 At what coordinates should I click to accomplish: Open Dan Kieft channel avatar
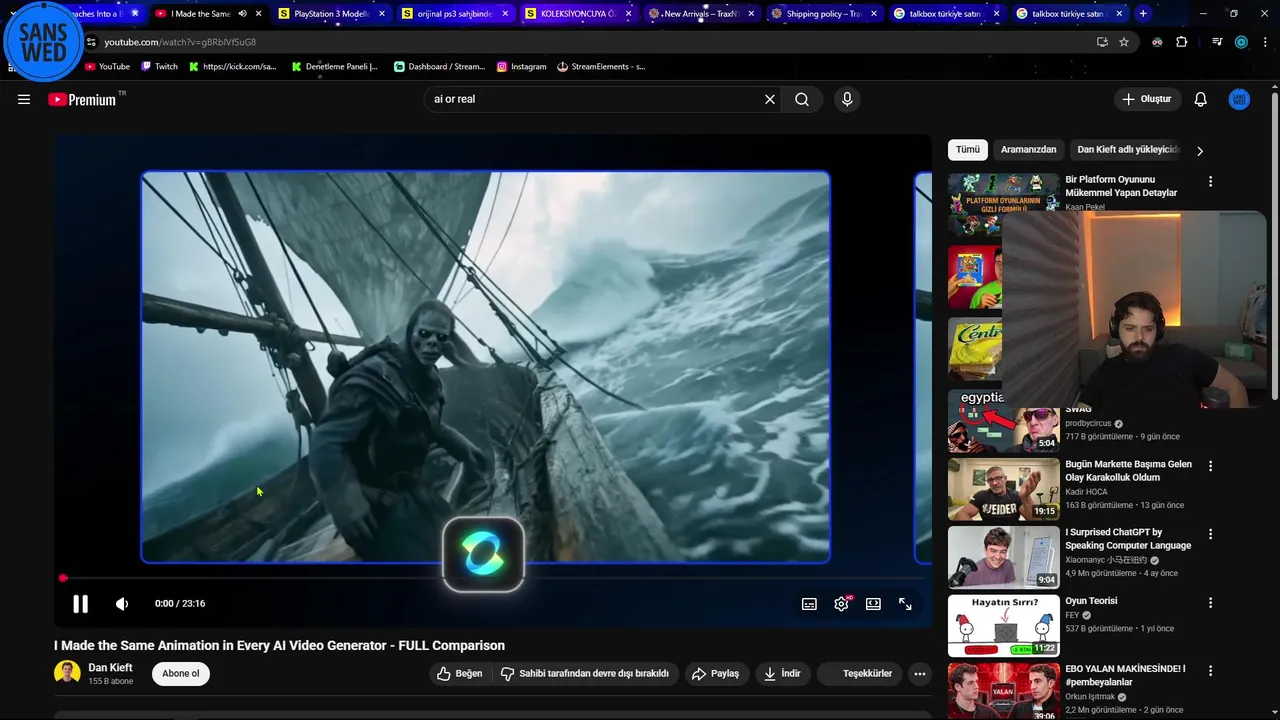click(67, 673)
